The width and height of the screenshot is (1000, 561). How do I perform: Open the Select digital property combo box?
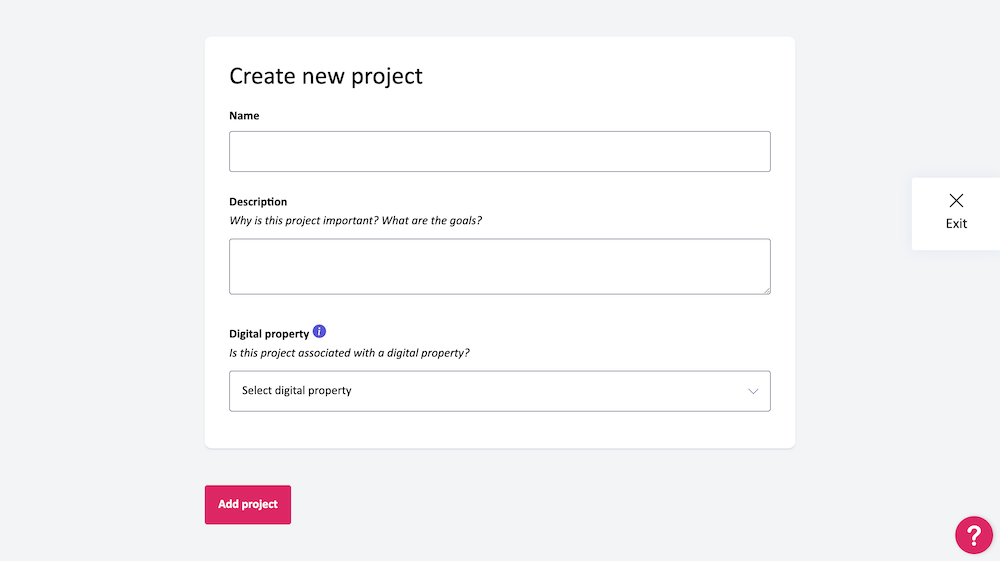point(500,391)
